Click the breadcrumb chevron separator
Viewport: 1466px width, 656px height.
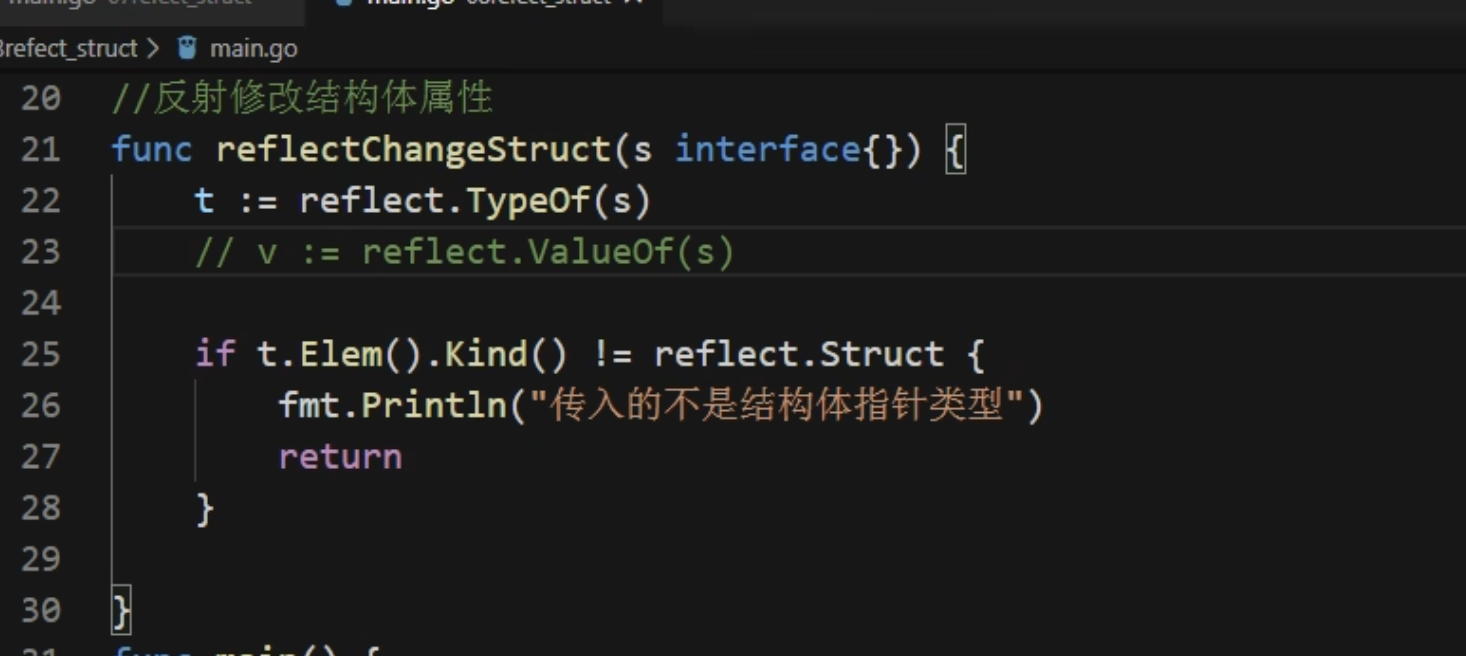[153, 48]
